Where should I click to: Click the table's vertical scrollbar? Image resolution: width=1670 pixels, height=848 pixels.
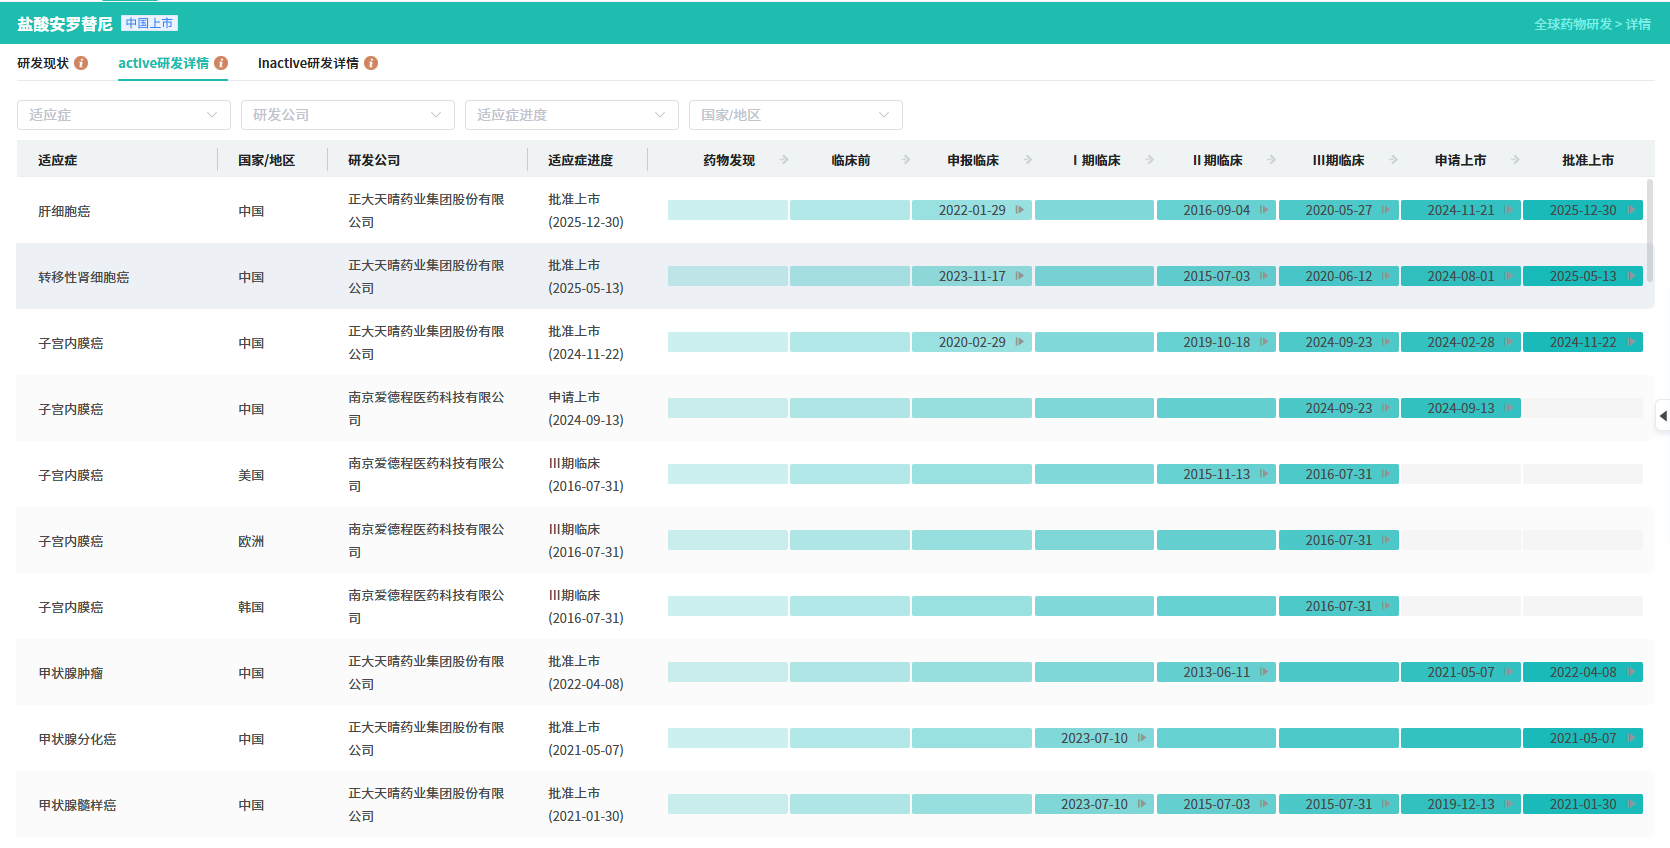1650,230
